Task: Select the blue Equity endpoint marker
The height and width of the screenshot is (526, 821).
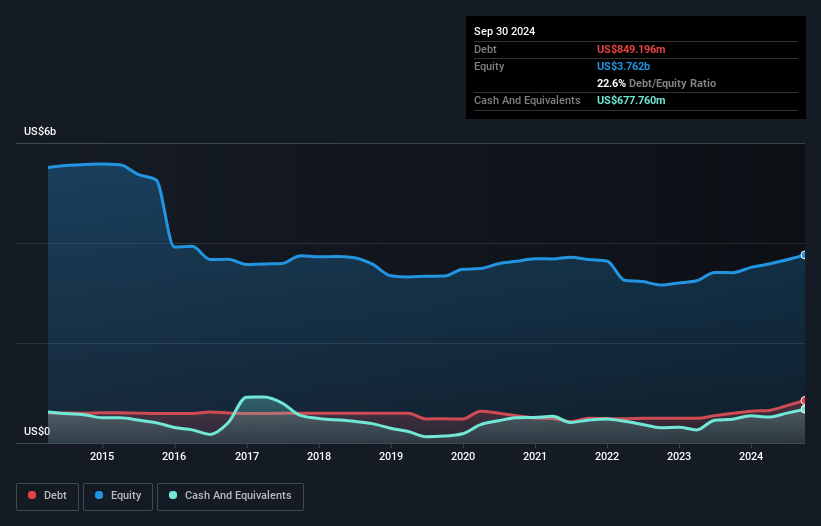Action: click(x=804, y=255)
